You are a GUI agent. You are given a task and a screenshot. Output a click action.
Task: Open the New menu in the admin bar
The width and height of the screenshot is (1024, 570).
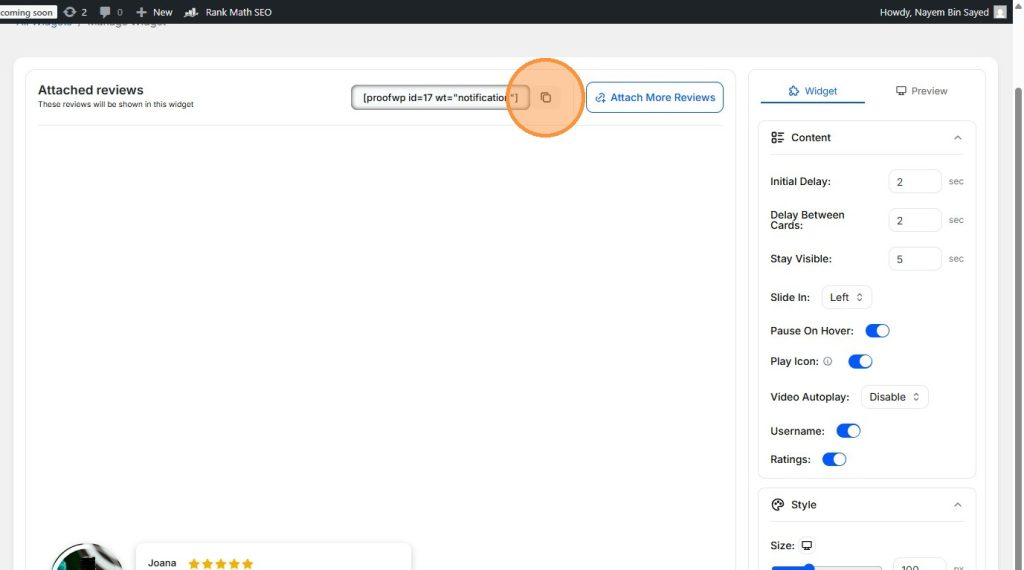(154, 12)
